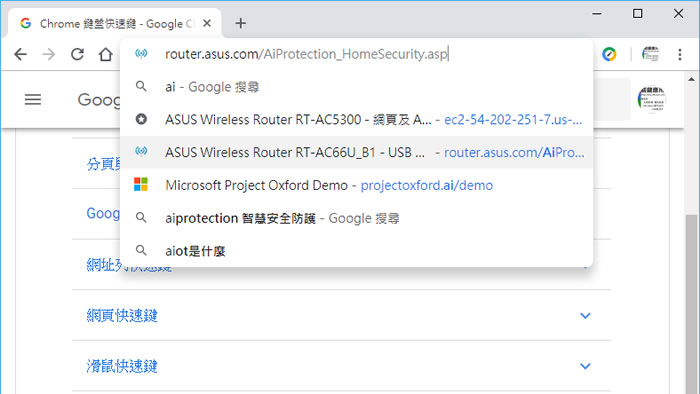Select the Chrome 鍵盤快速鍵 tab

pos(115,23)
